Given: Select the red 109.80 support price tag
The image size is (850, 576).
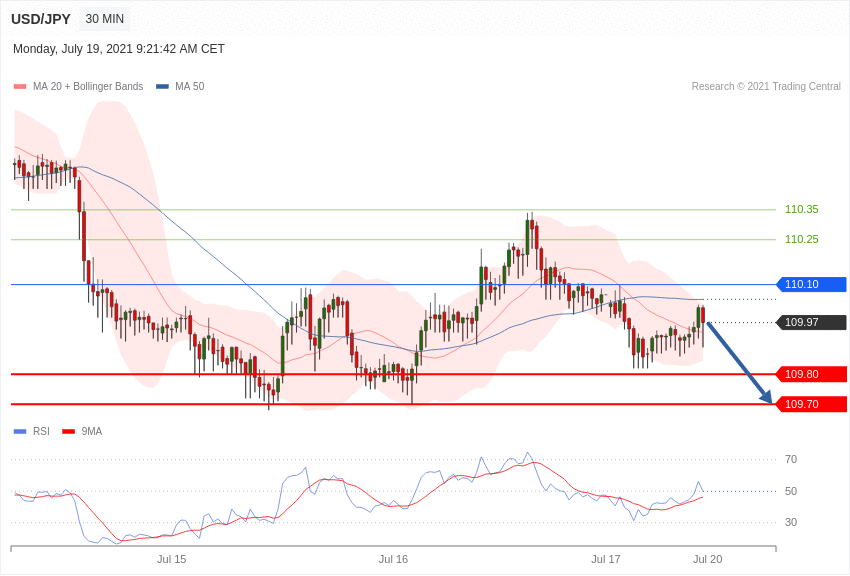Looking at the screenshot, I should (x=812, y=374).
